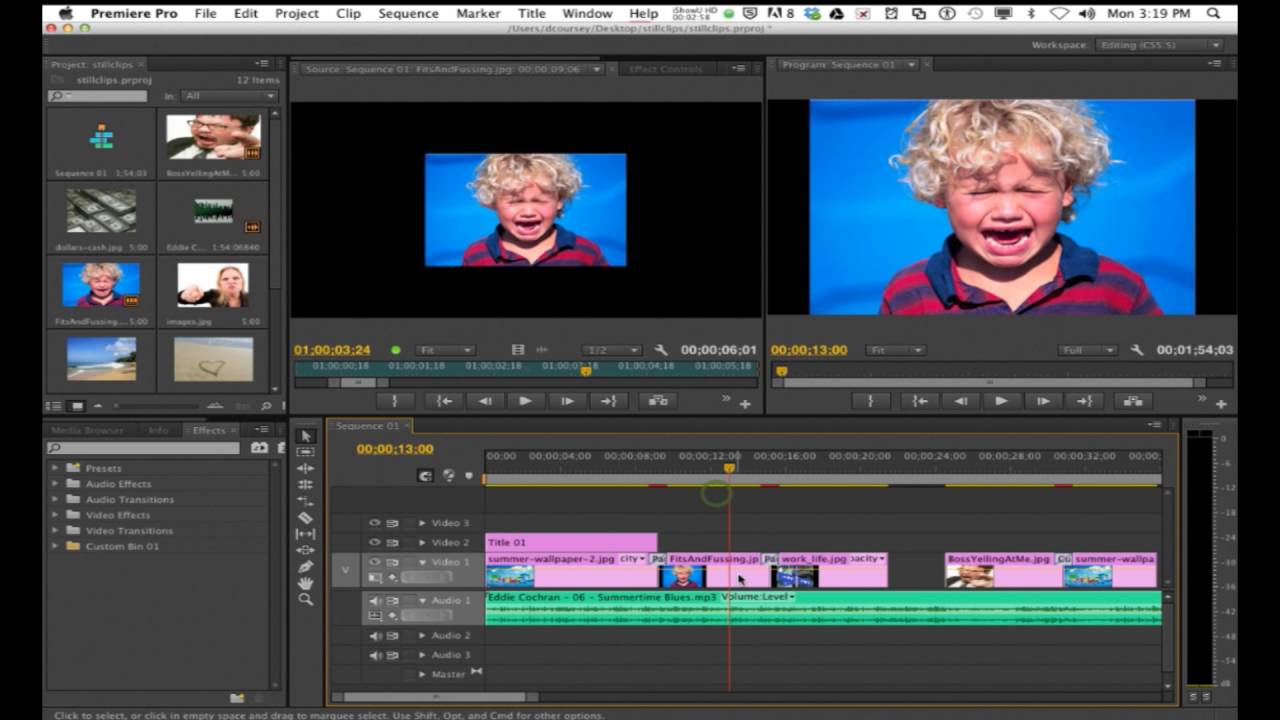Click New Bin icon in Effects panel
The width and height of the screenshot is (1280, 720).
click(x=237, y=698)
